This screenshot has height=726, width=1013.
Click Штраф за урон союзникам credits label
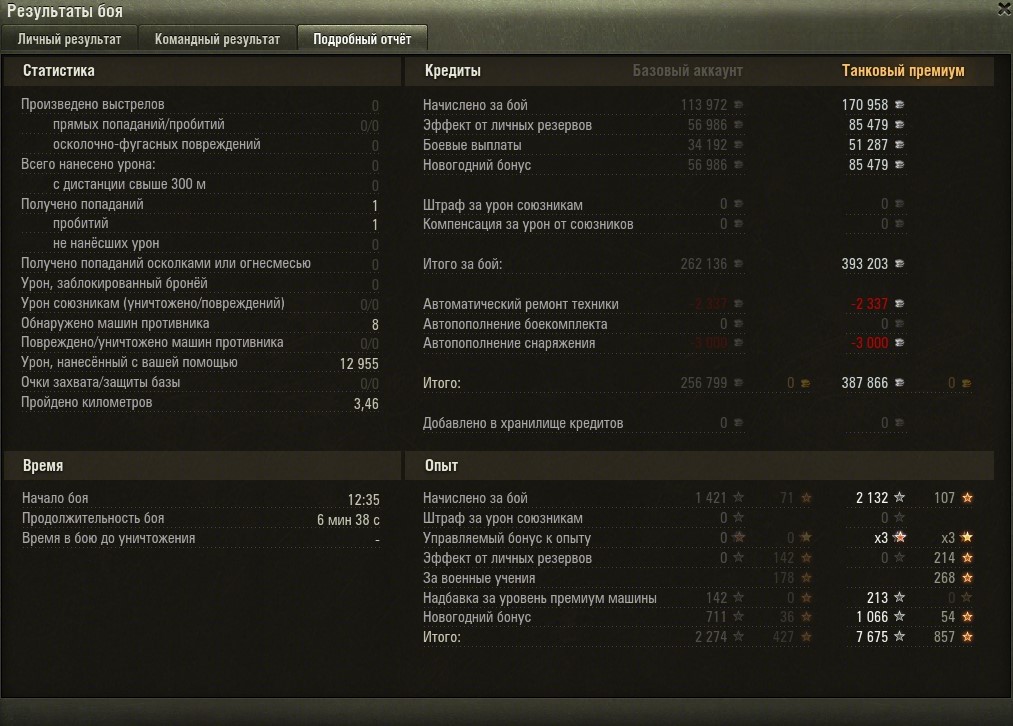(x=503, y=205)
